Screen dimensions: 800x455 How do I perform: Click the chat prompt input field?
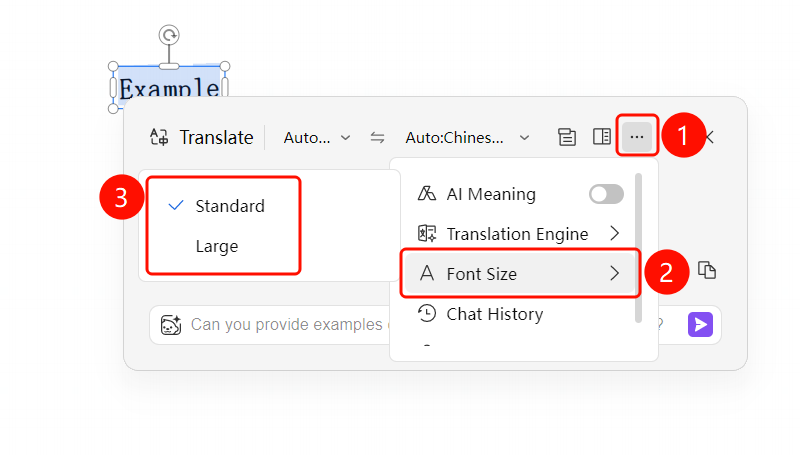point(435,325)
